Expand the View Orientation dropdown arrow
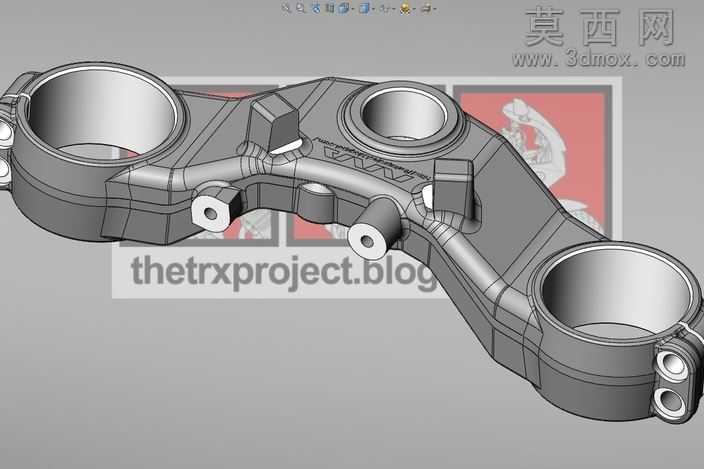Screen dimensions: 704x469 [x=352, y=9]
